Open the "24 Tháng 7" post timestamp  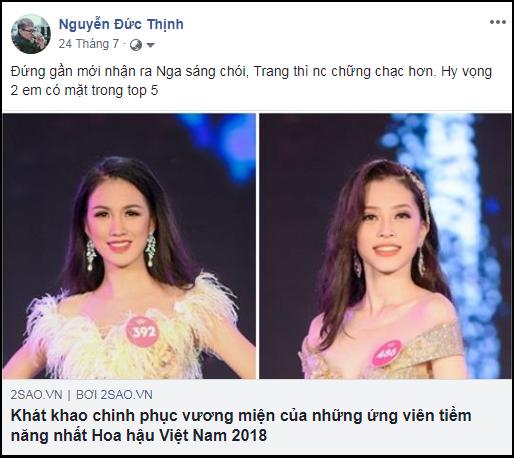89,44
